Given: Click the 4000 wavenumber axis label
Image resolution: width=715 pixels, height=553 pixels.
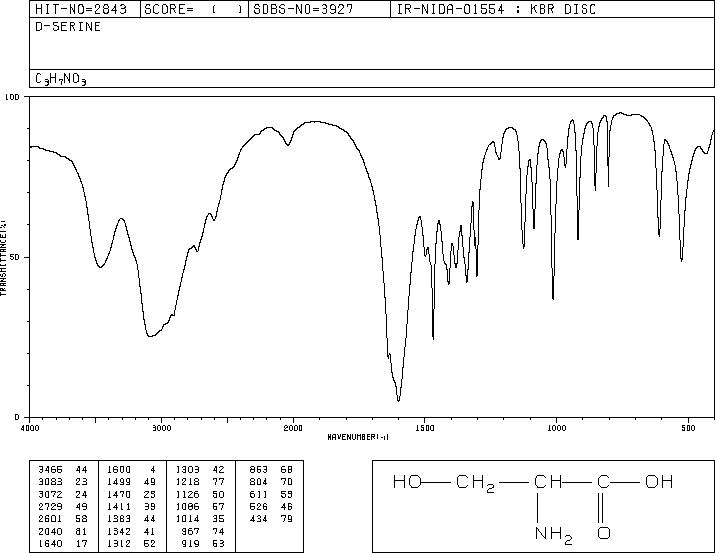Looking at the screenshot, I should [30, 428].
